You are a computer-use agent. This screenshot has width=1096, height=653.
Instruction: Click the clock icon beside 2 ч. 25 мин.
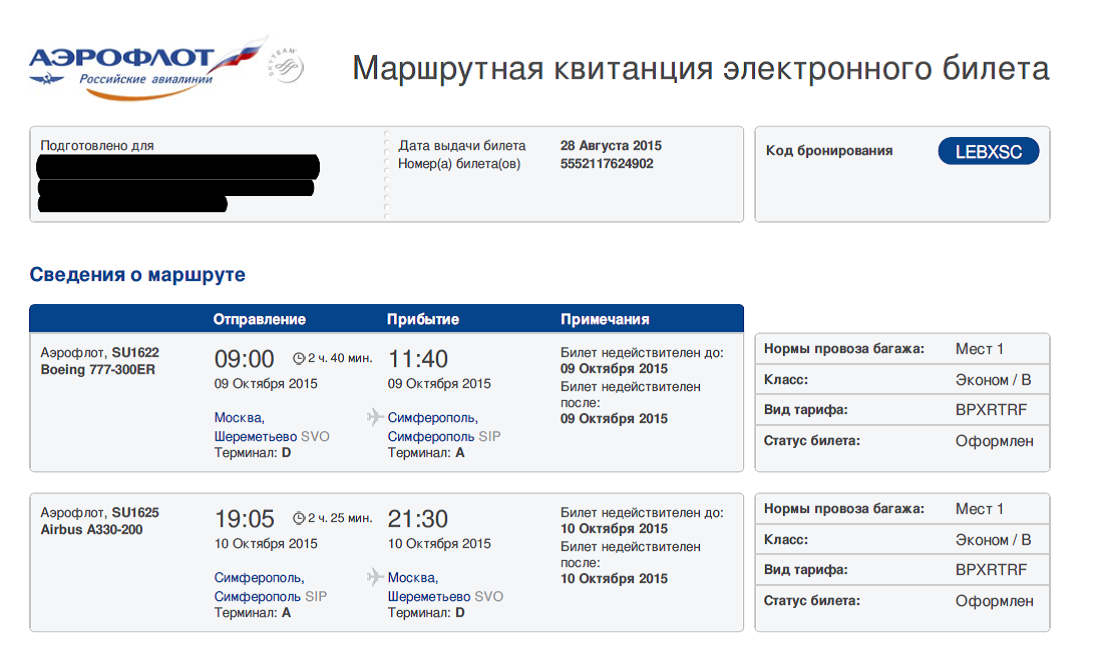coord(298,519)
